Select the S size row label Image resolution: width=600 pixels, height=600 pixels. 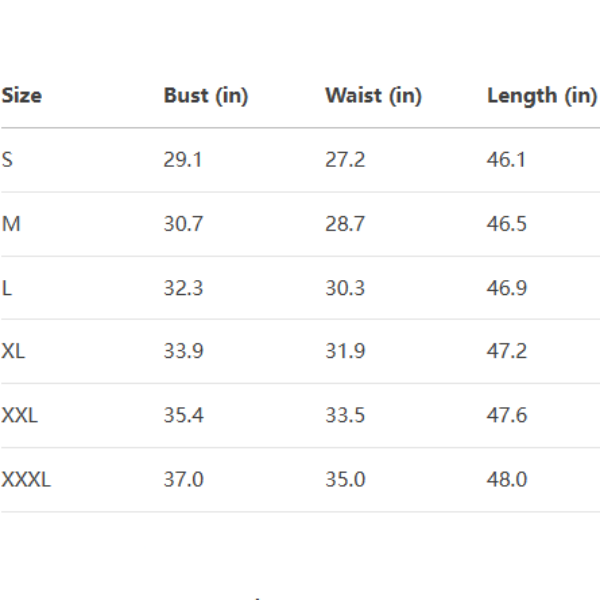[8, 160]
